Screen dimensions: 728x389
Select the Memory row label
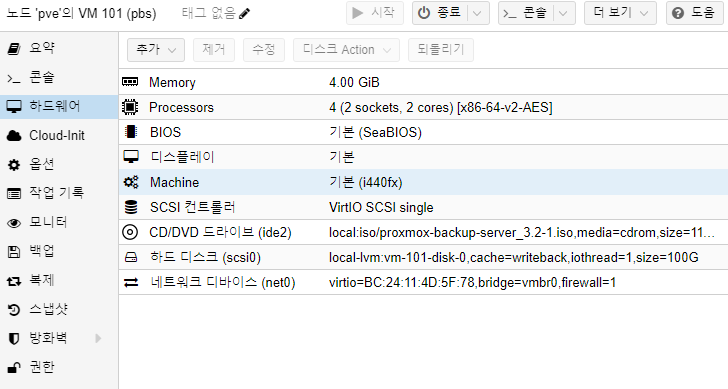click(172, 83)
